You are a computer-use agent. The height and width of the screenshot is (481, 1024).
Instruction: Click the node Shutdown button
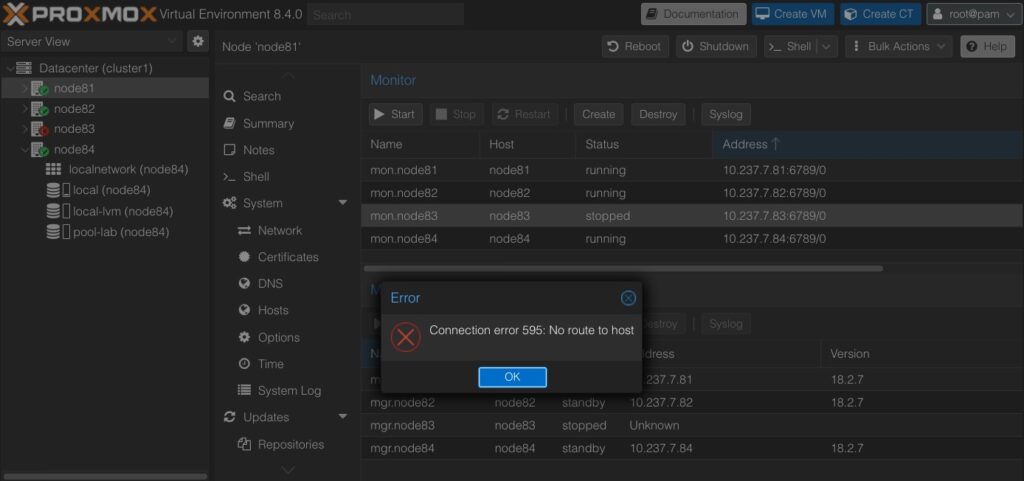coord(716,46)
